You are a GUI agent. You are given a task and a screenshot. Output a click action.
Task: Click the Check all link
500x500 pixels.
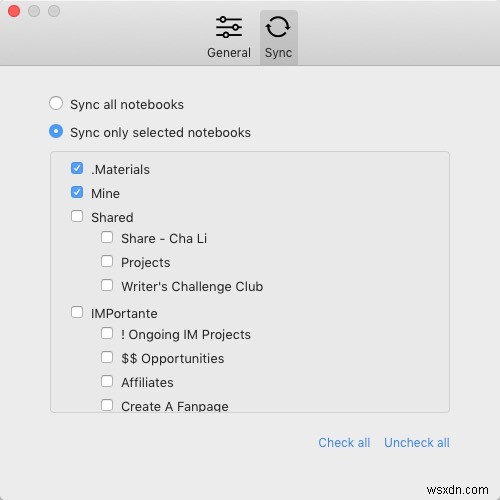344,443
